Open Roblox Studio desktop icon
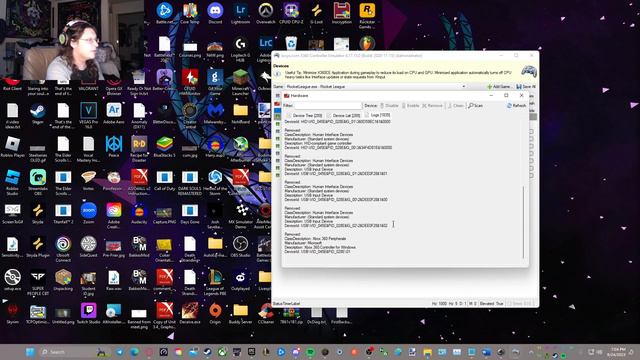640x360 pixels. coord(12,183)
